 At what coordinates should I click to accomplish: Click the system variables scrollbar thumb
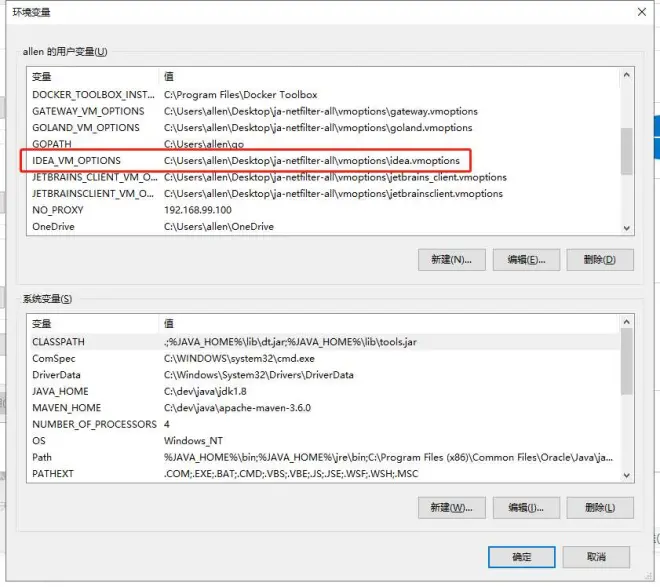click(x=627, y=362)
